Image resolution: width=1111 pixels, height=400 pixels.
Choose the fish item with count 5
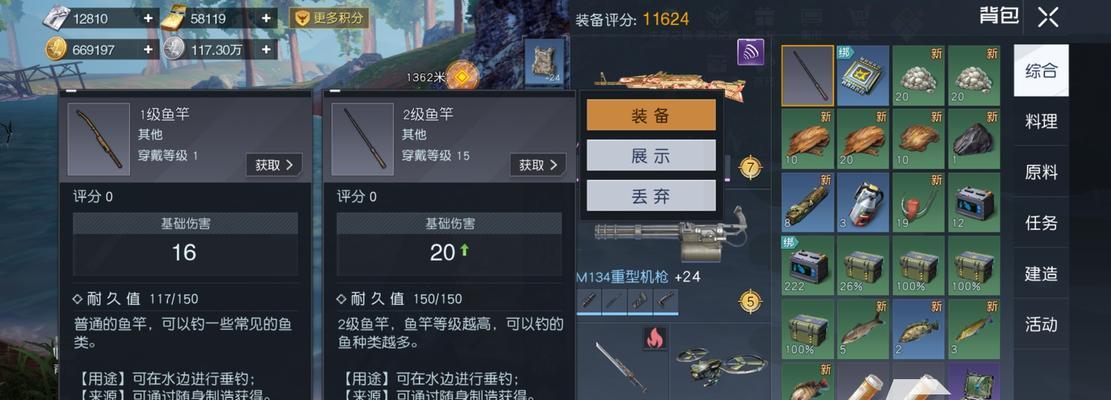862,328
